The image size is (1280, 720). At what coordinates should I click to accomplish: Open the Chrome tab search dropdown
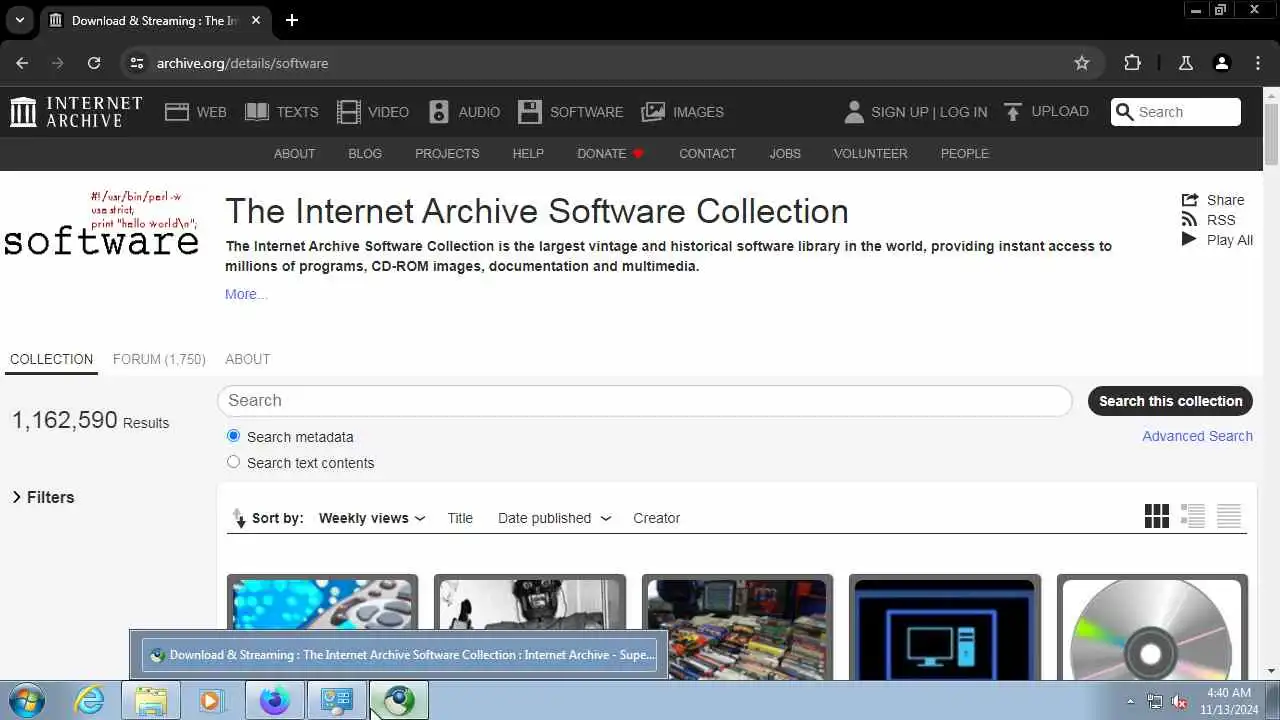tap(19, 20)
